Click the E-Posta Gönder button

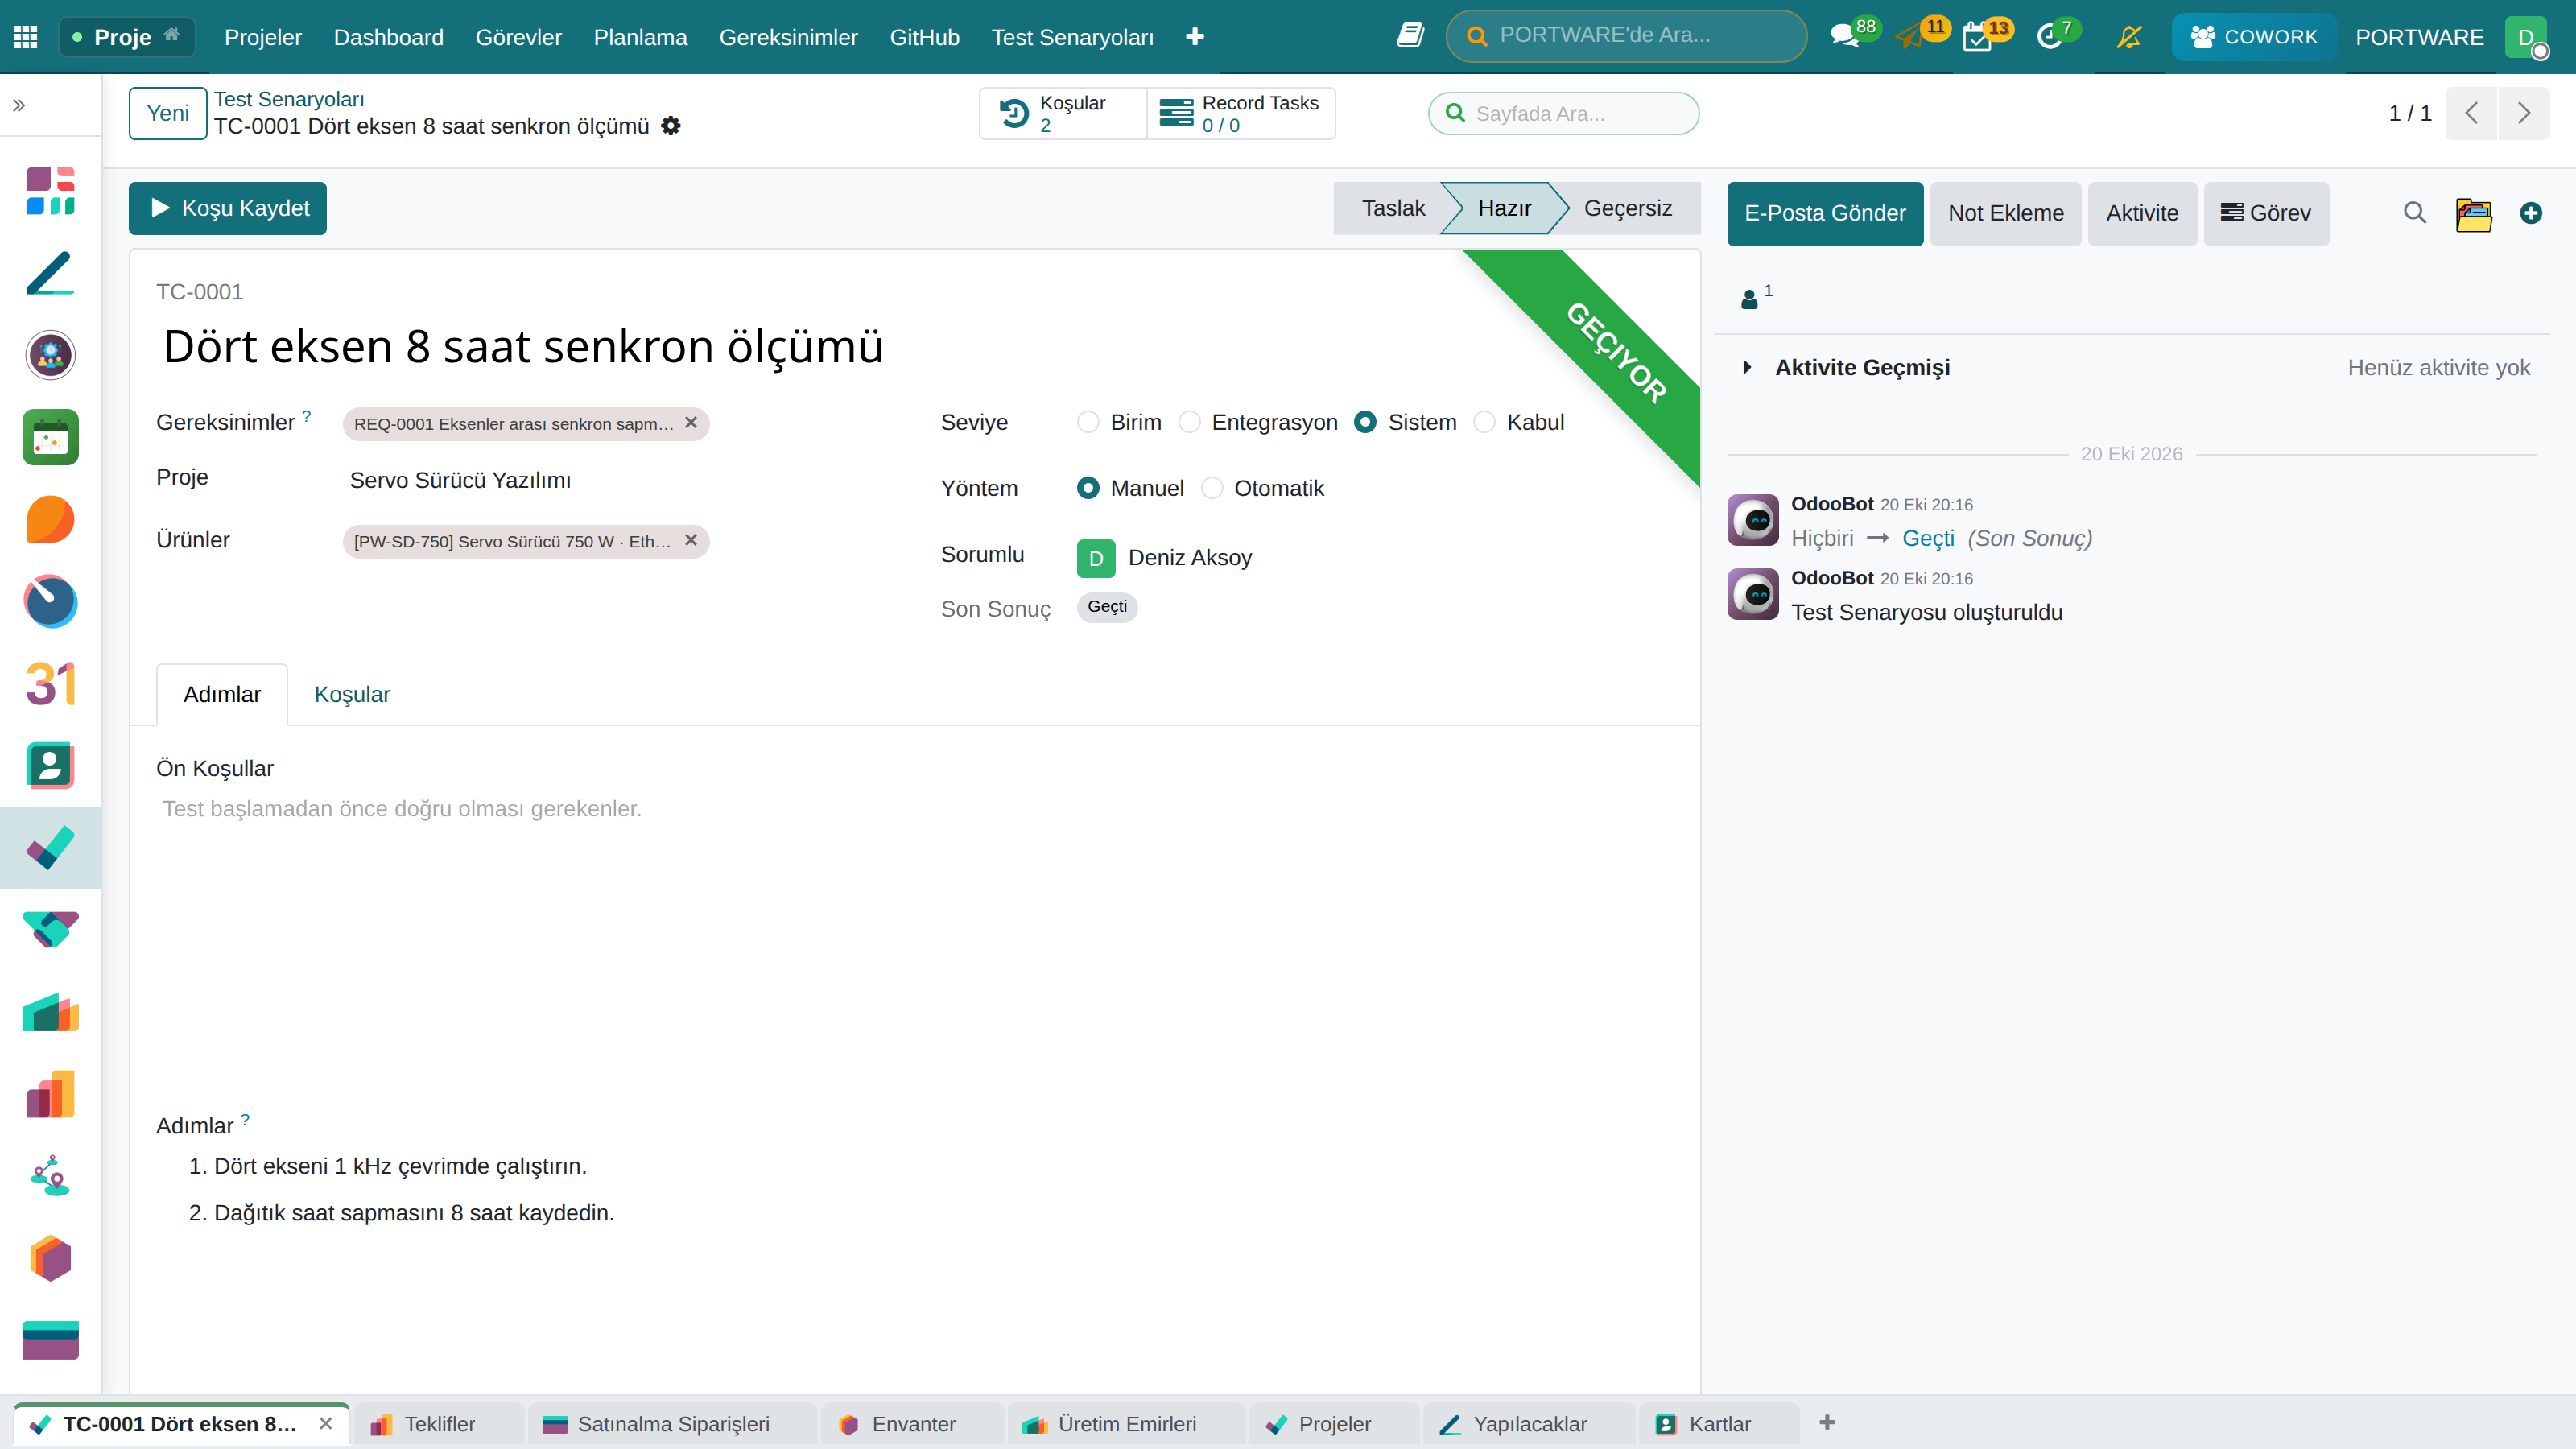(1825, 213)
